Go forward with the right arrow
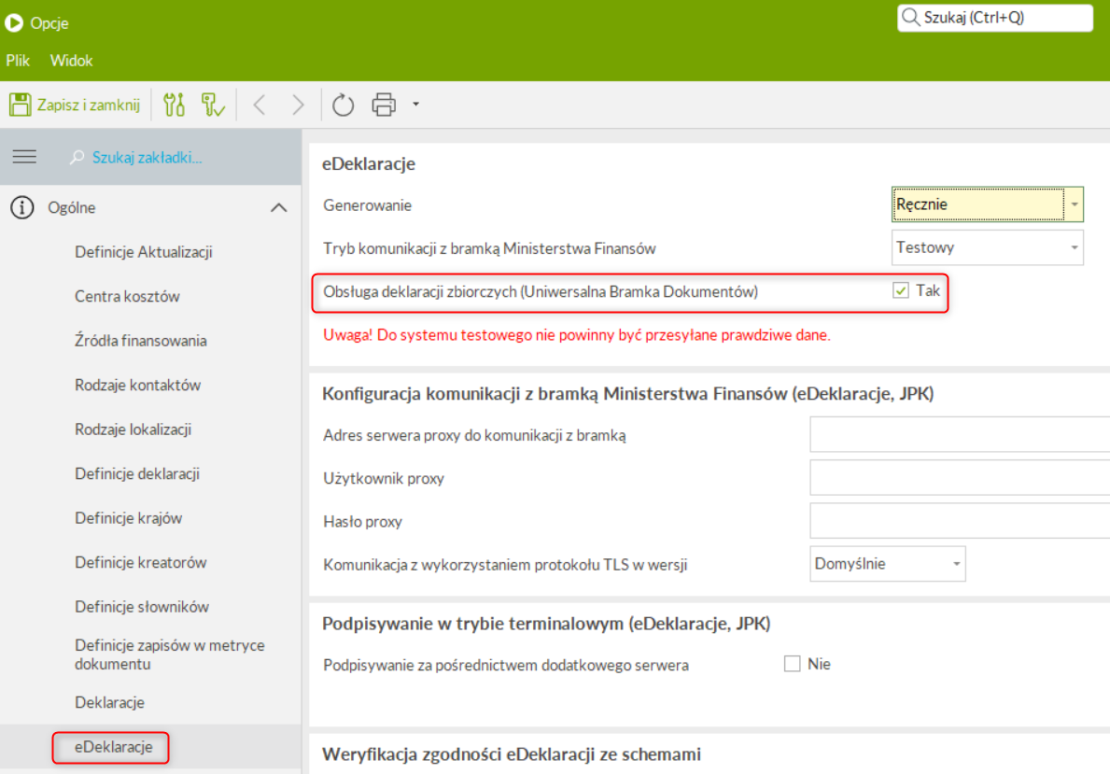Image resolution: width=1110 pixels, height=774 pixels. pyautogui.click(x=297, y=104)
